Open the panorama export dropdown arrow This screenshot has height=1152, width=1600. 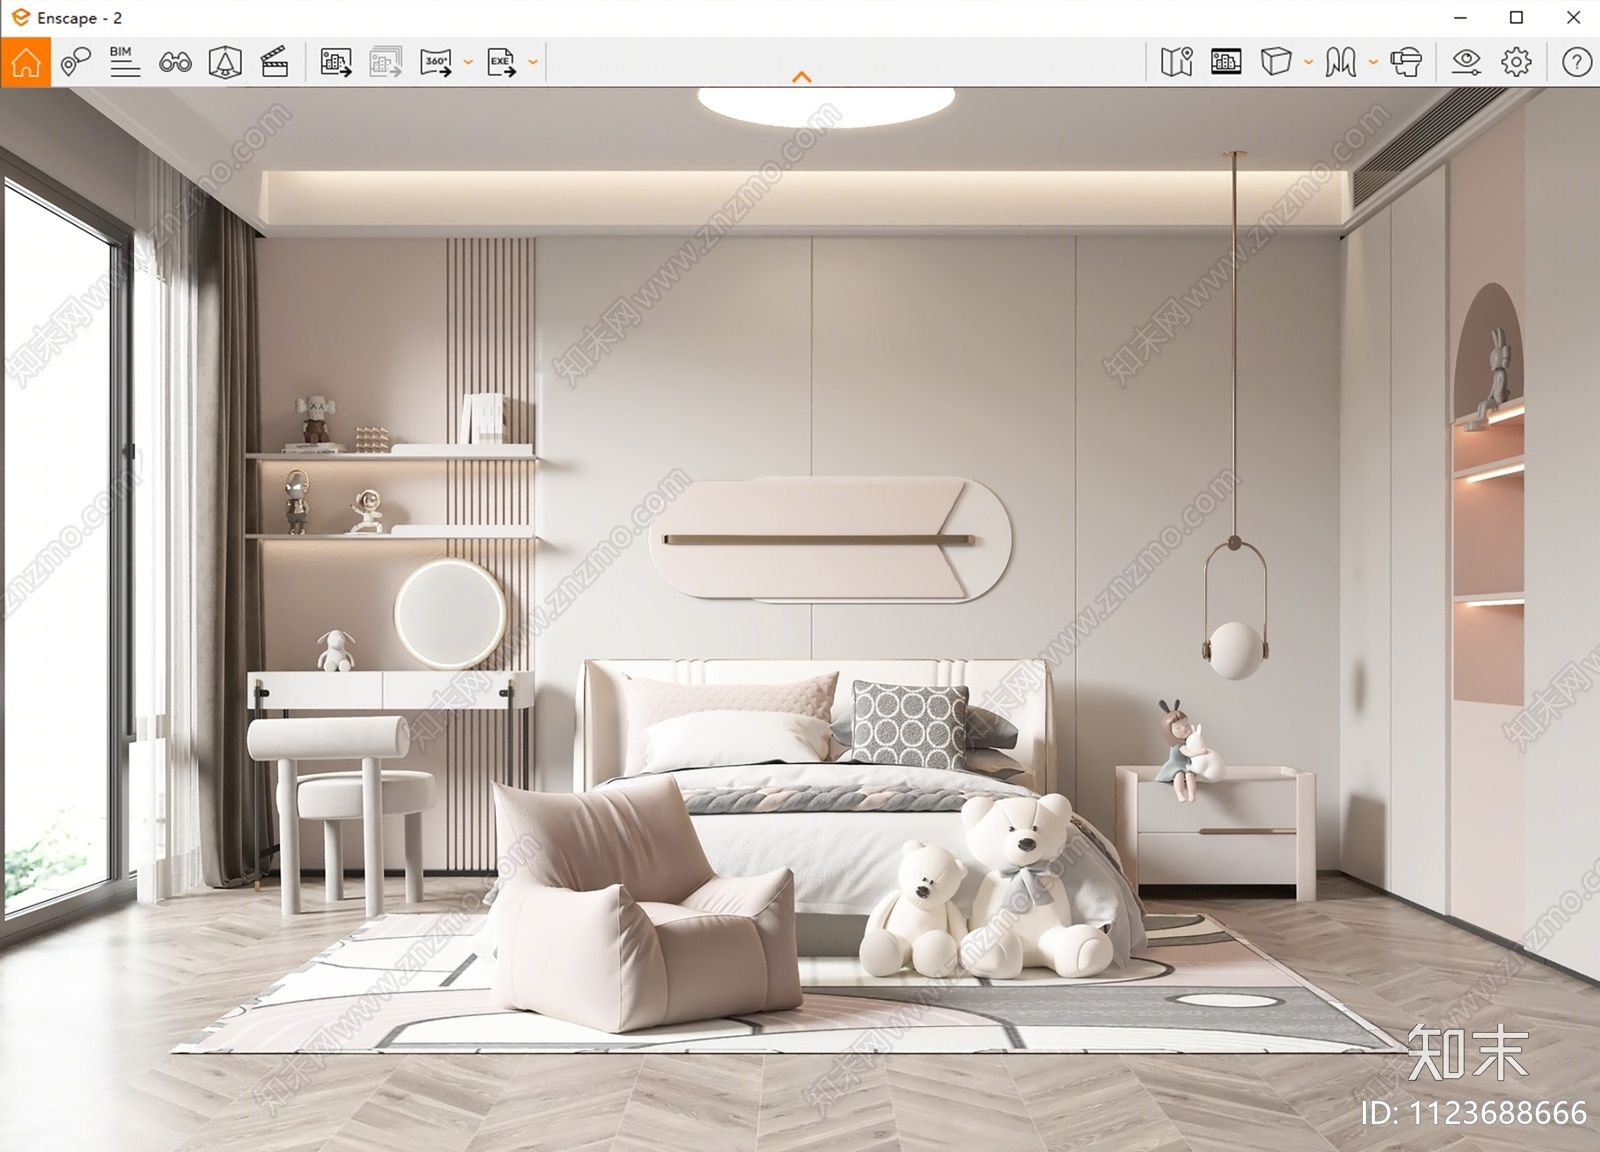468,62
